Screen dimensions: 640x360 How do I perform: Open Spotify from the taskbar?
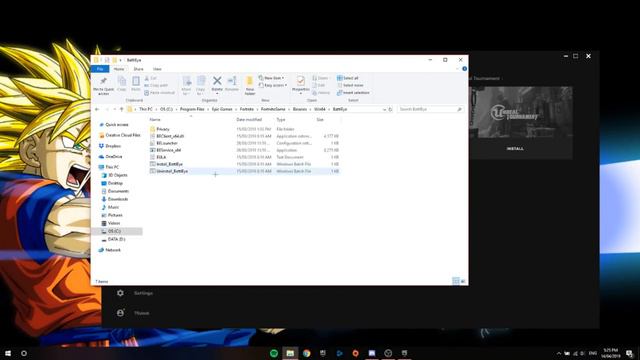[274, 353]
